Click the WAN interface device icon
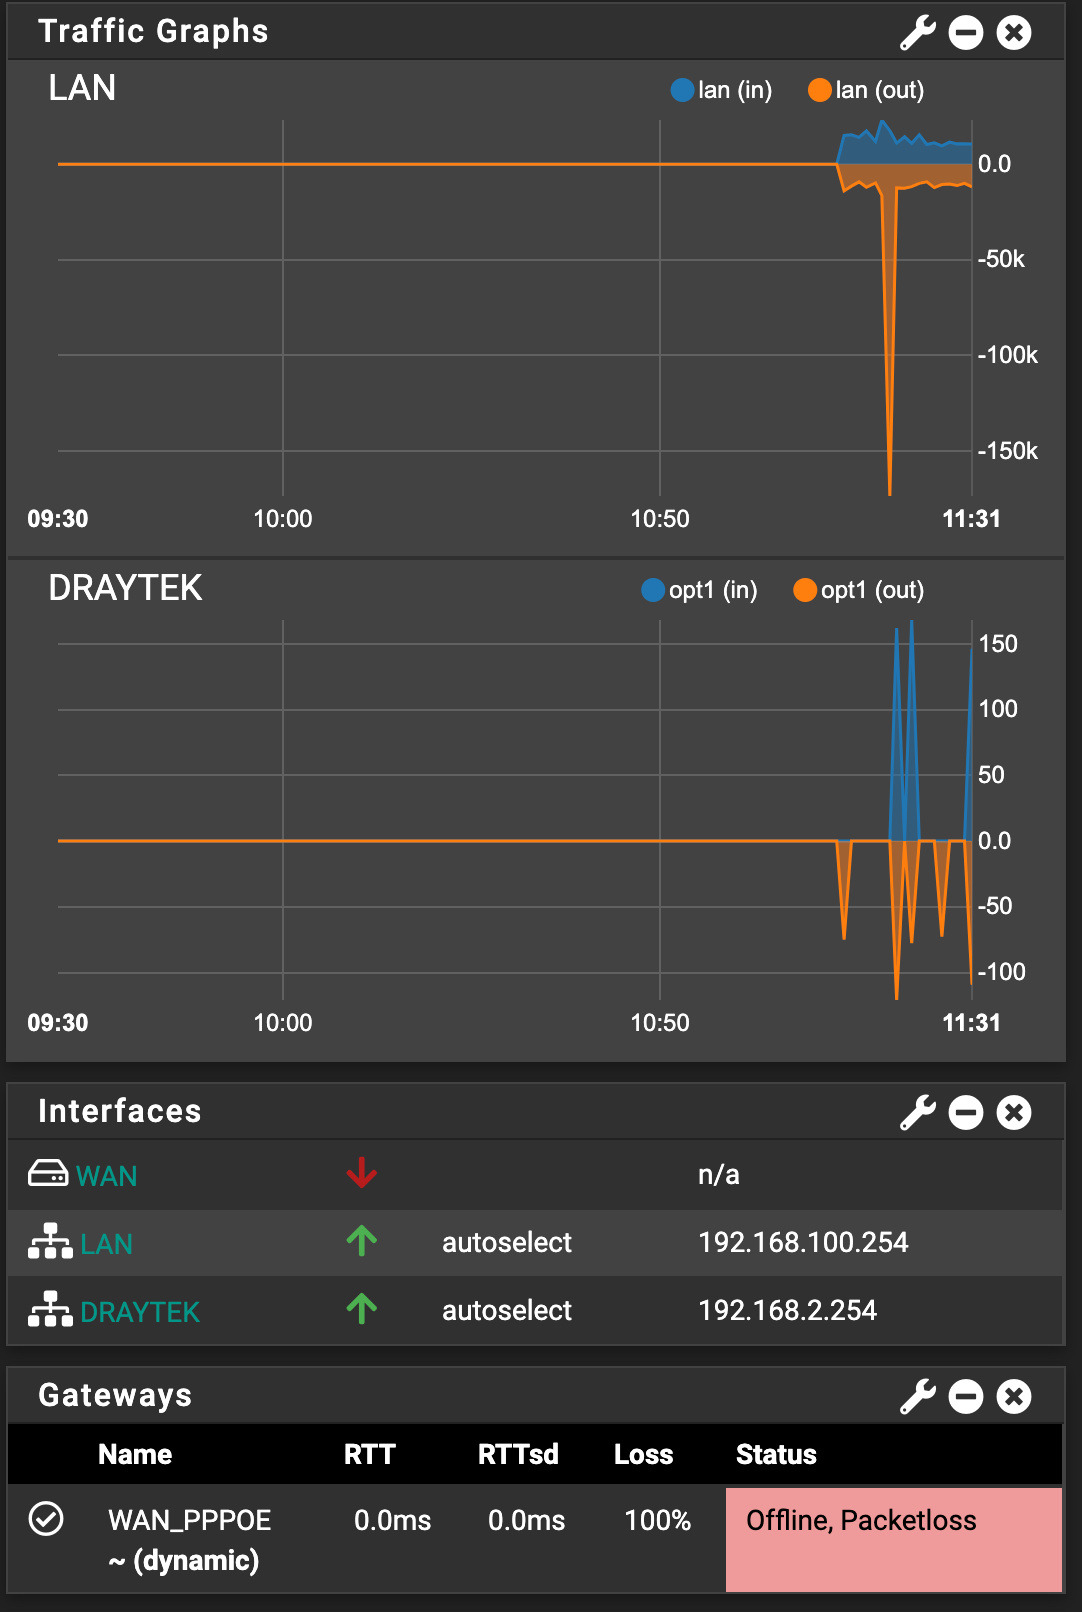 [48, 1173]
